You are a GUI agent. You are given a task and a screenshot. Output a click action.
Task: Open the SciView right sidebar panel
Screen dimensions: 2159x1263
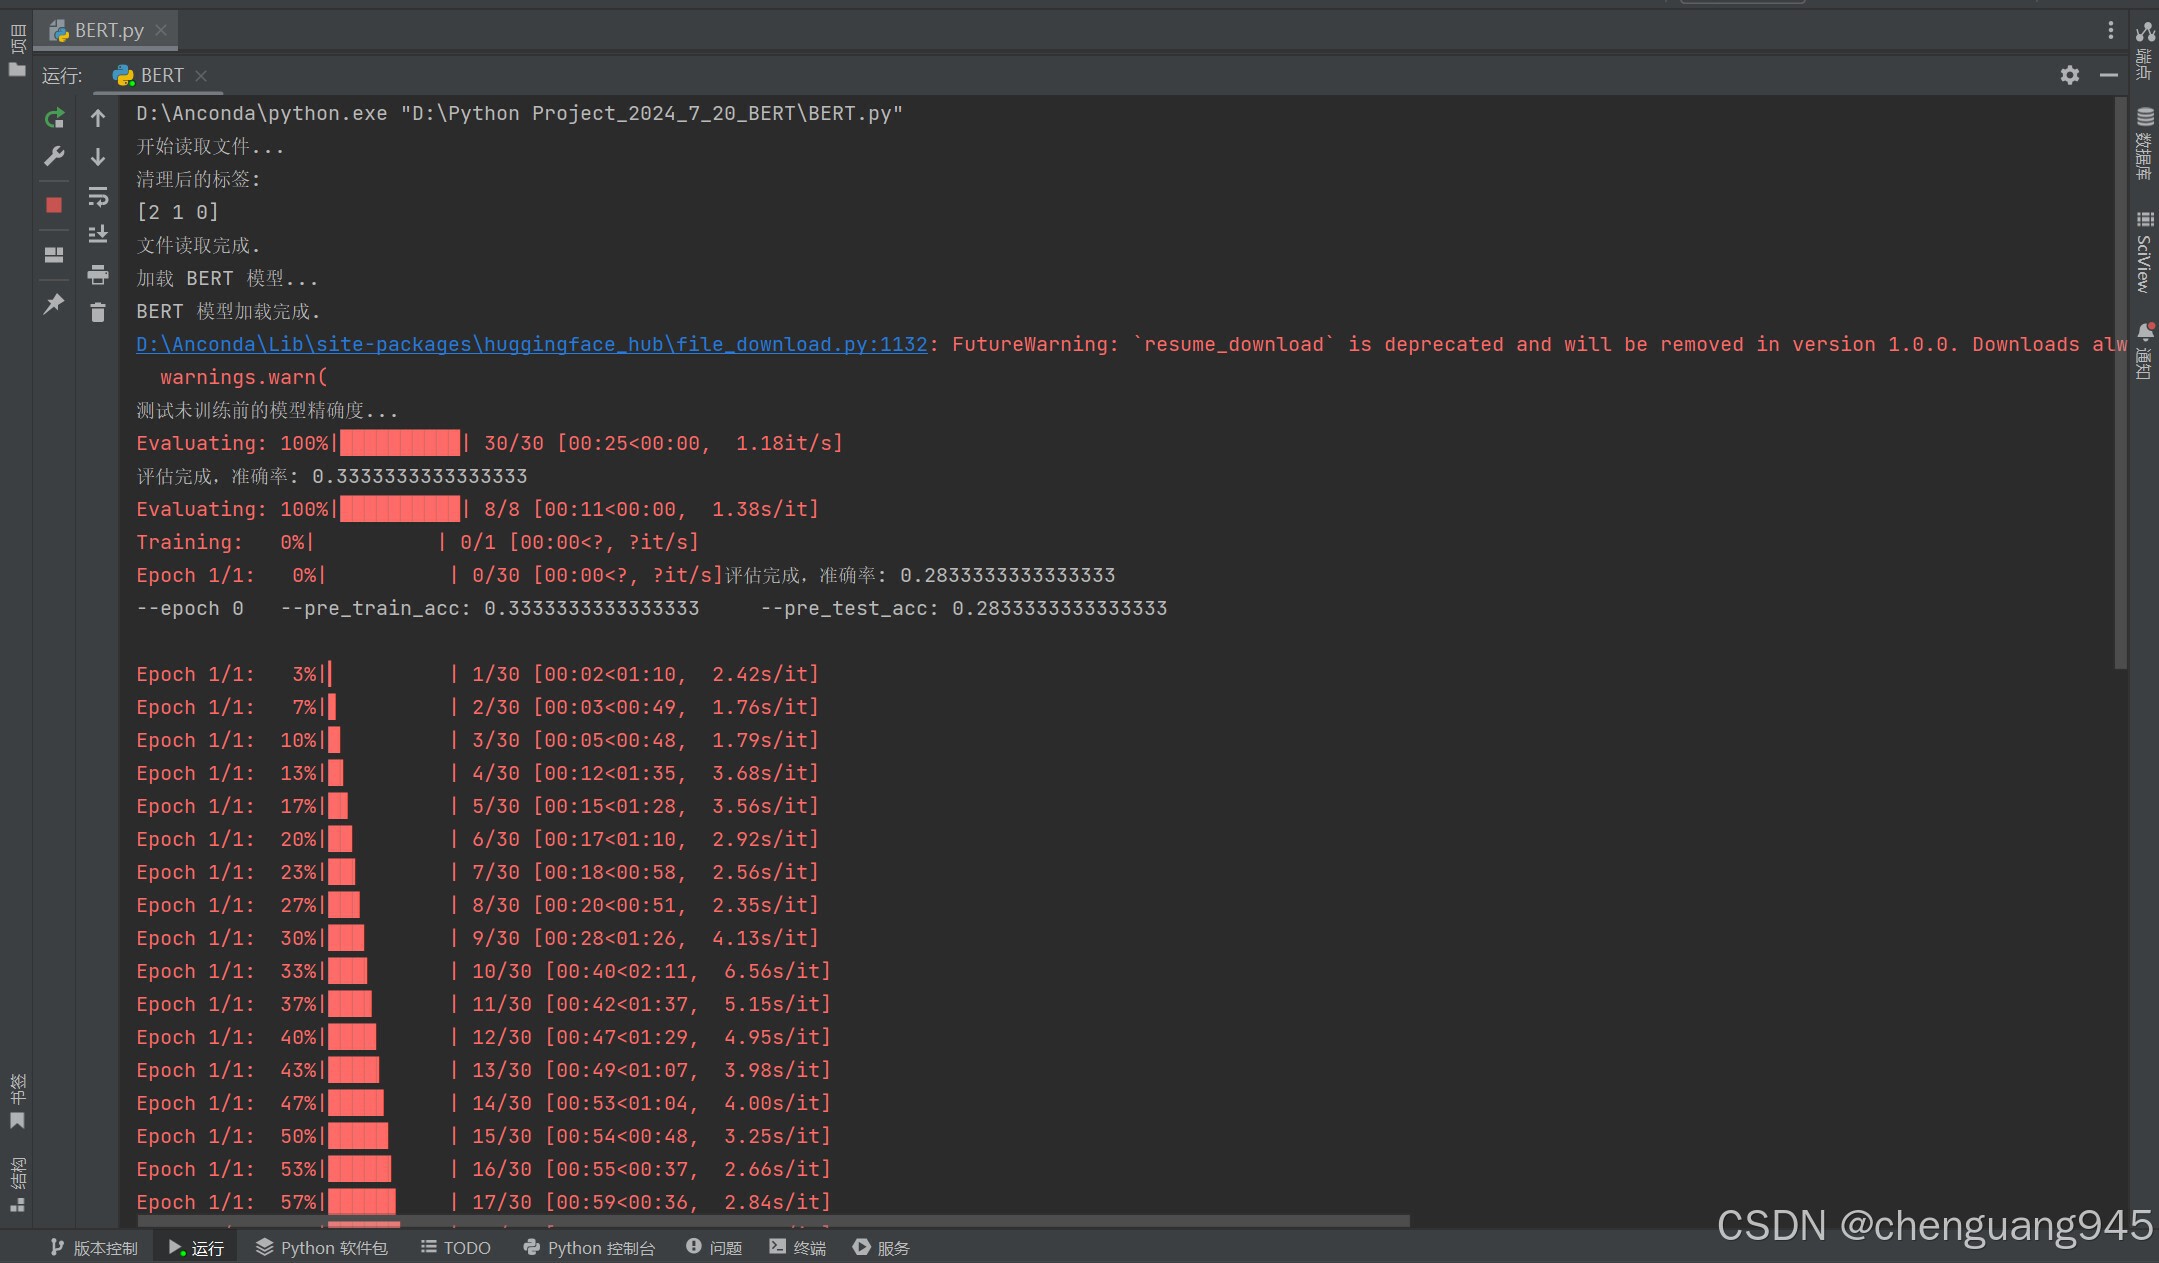pos(2144,252)
